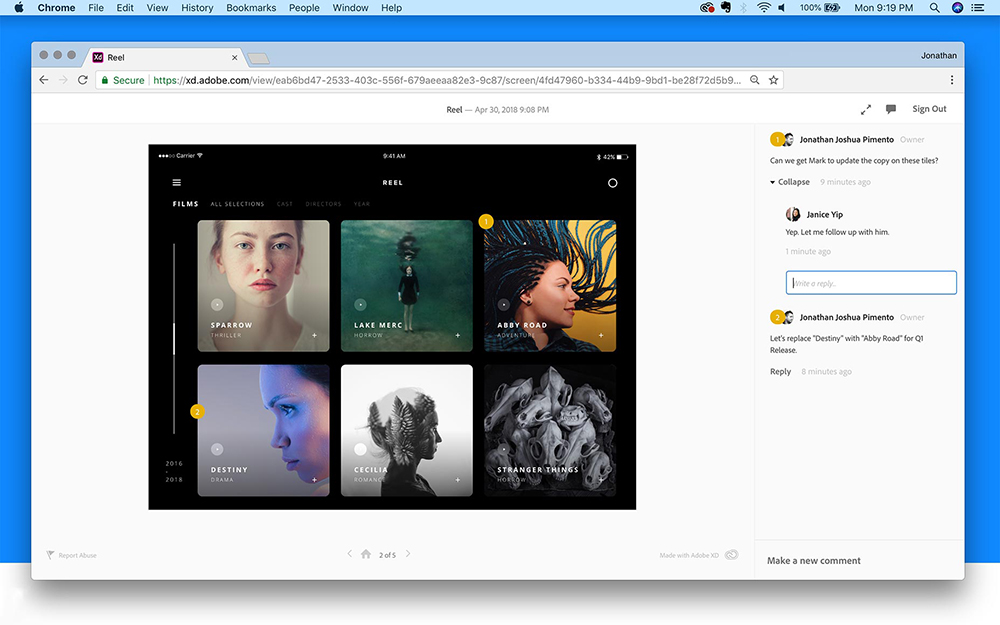Click the plus icon on Cecilia tile
Screen dimensions: 1000x625
click(458, 480)
